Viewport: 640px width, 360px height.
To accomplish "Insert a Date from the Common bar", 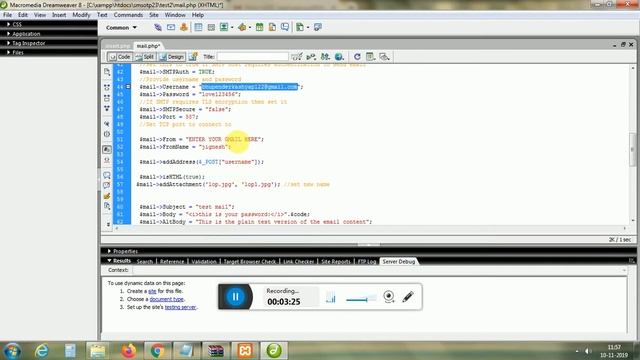I will 259,27.
